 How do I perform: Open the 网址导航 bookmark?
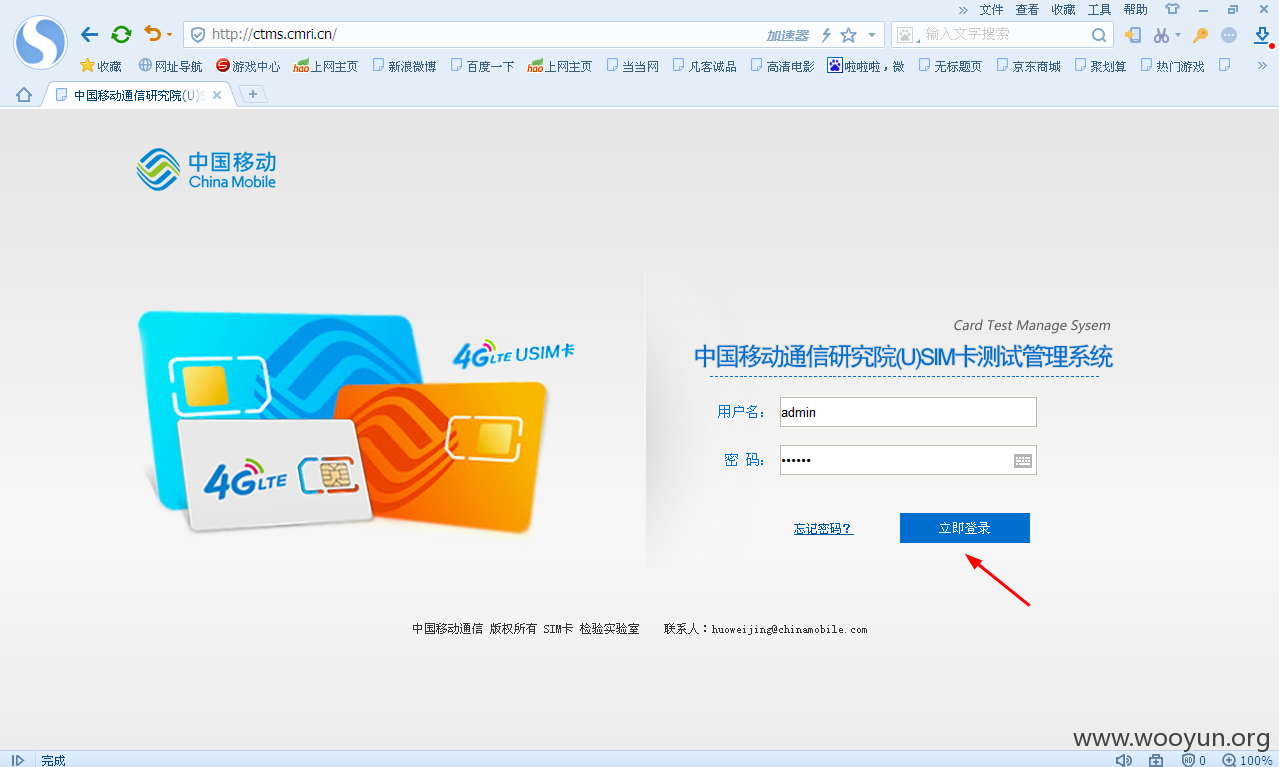170,66
